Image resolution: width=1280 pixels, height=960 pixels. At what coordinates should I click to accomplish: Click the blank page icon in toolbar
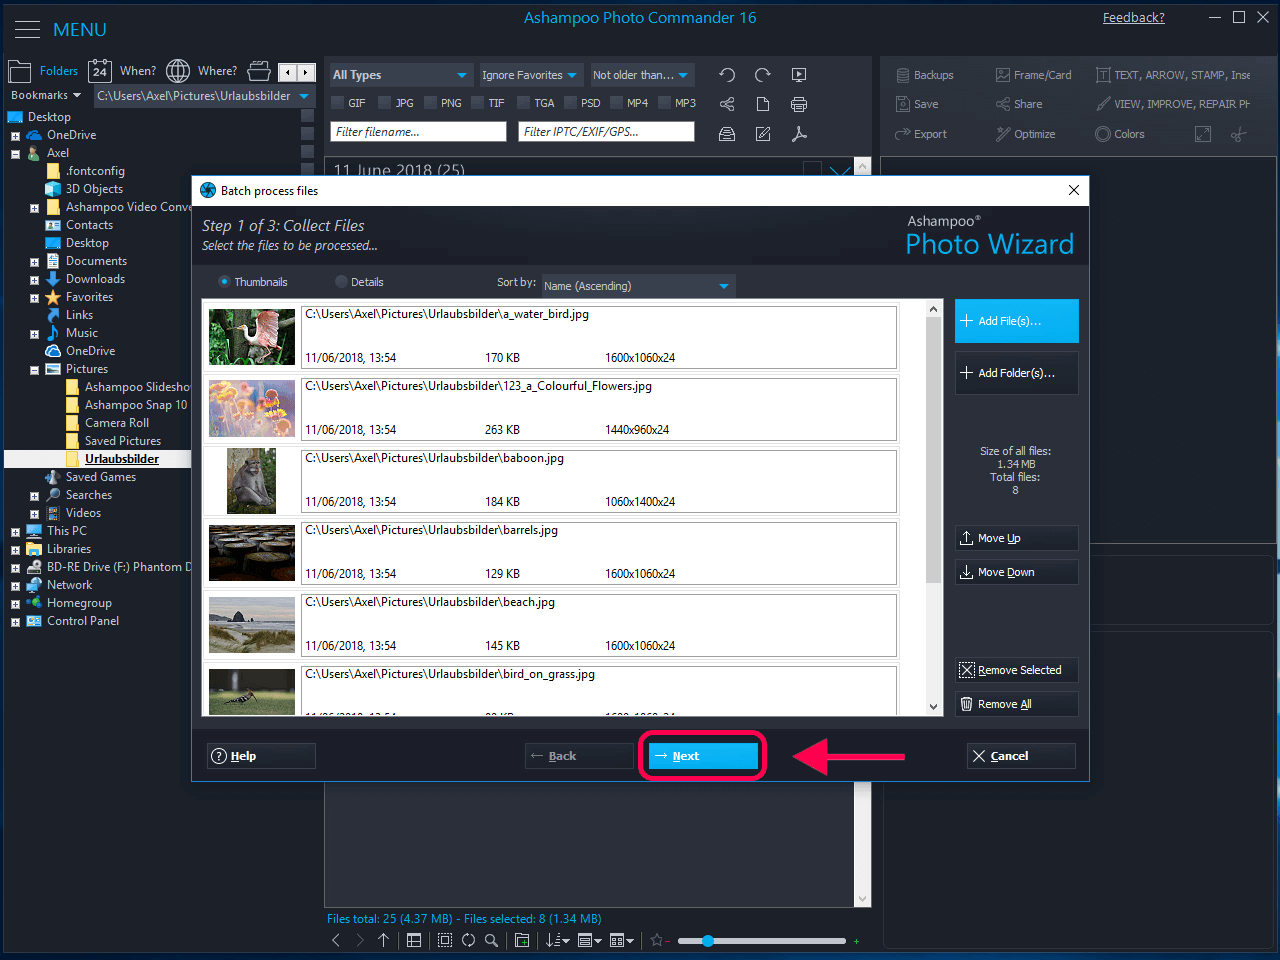[763, 104]
